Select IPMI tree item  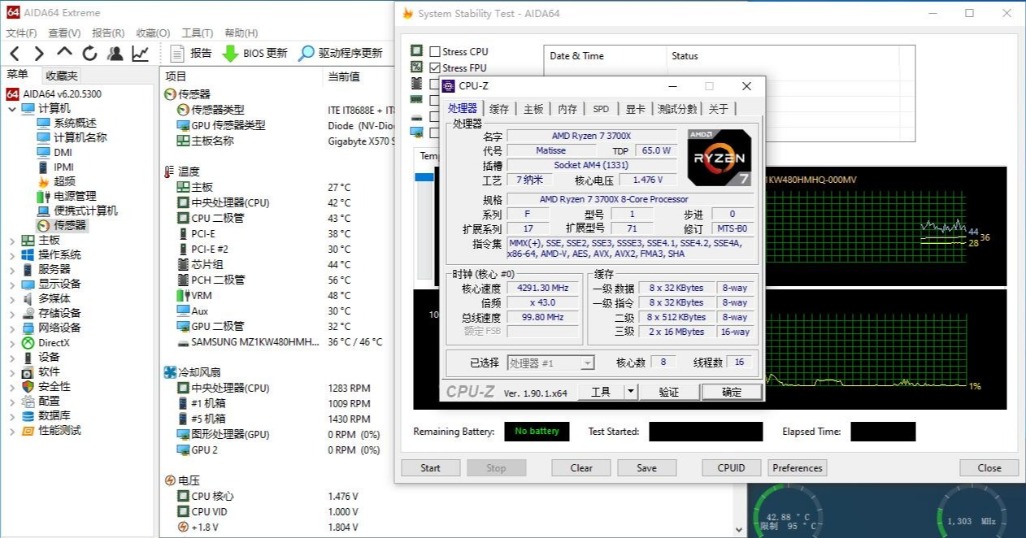click(63, 167)
